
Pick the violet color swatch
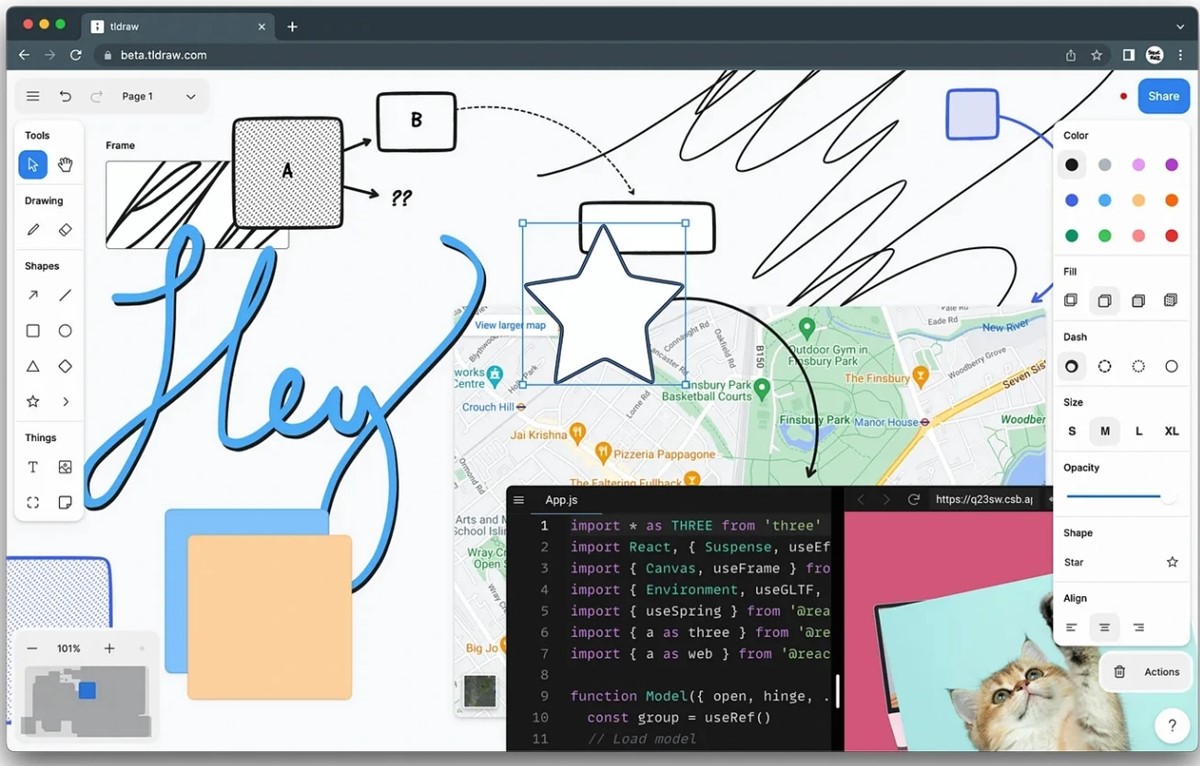pos(1171,164)
